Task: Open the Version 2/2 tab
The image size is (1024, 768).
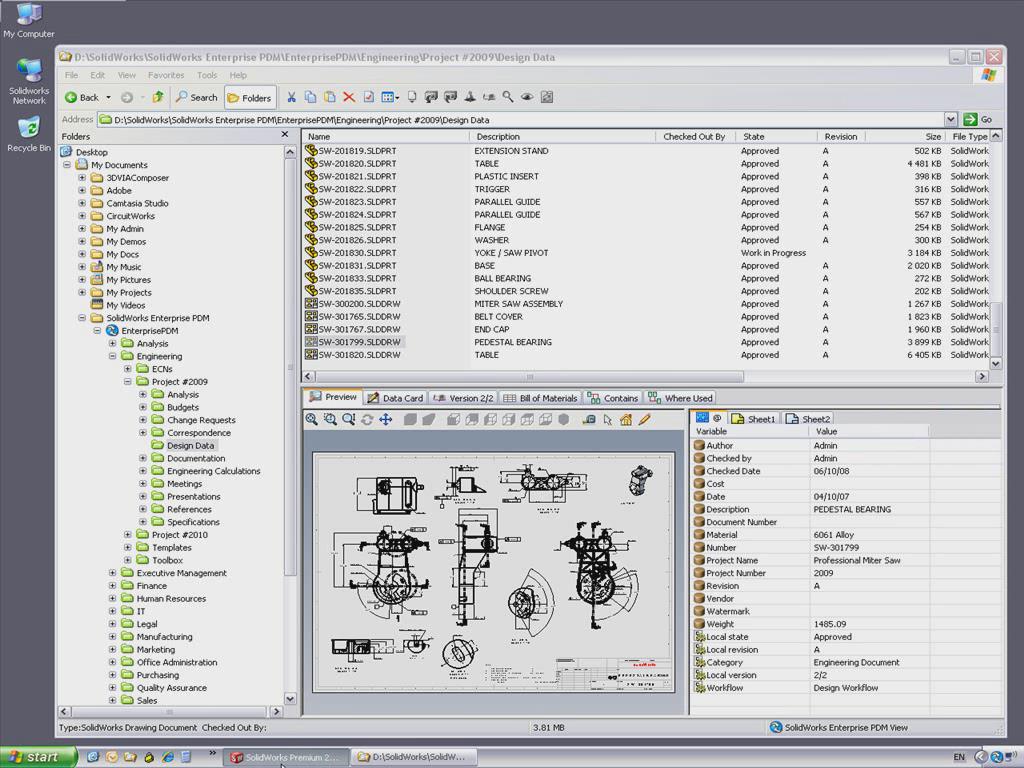Action: pyautogui.click(x=463, y=398)
